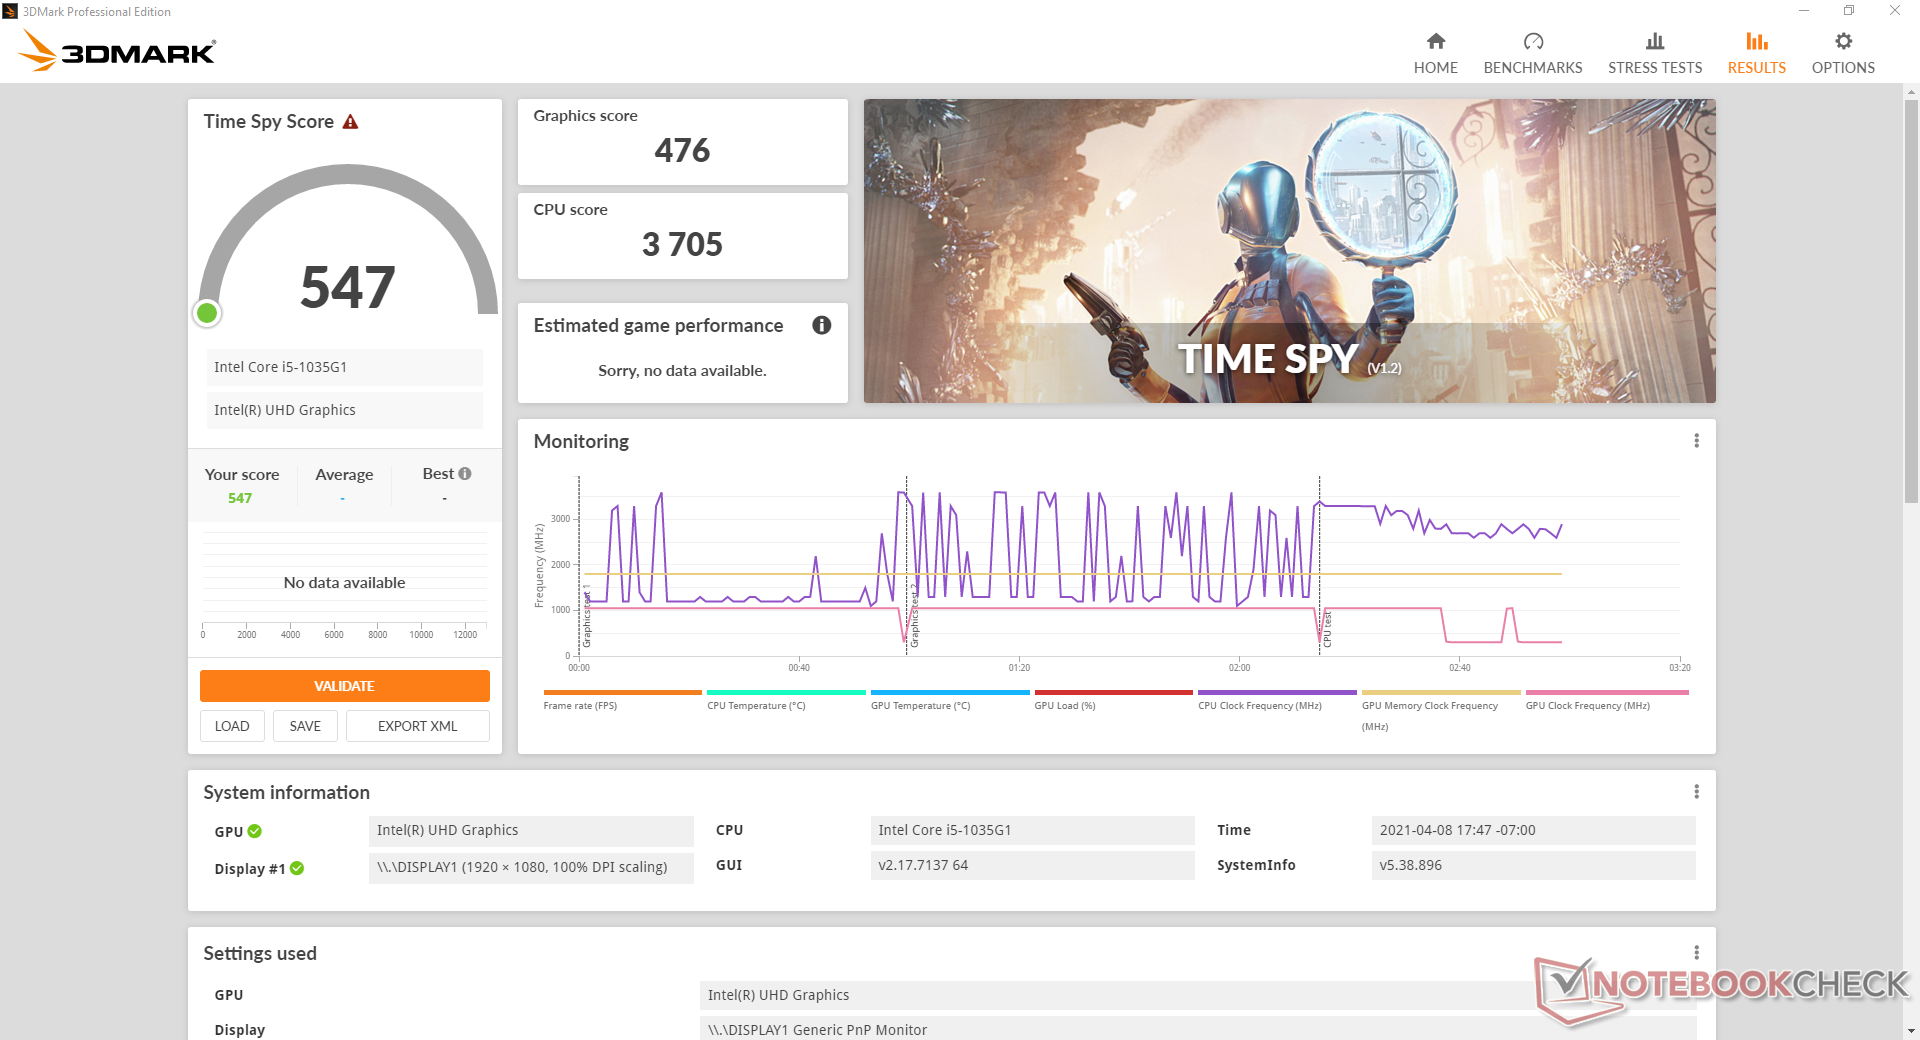This screenshot has height=1040, width=1920.
Task: Click the Export XML button
Action: 417,726
